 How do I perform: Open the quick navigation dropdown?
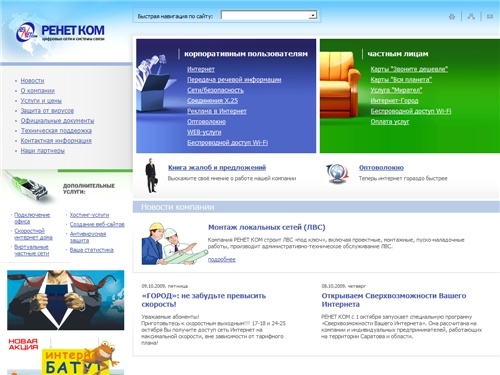click(269, 15)
